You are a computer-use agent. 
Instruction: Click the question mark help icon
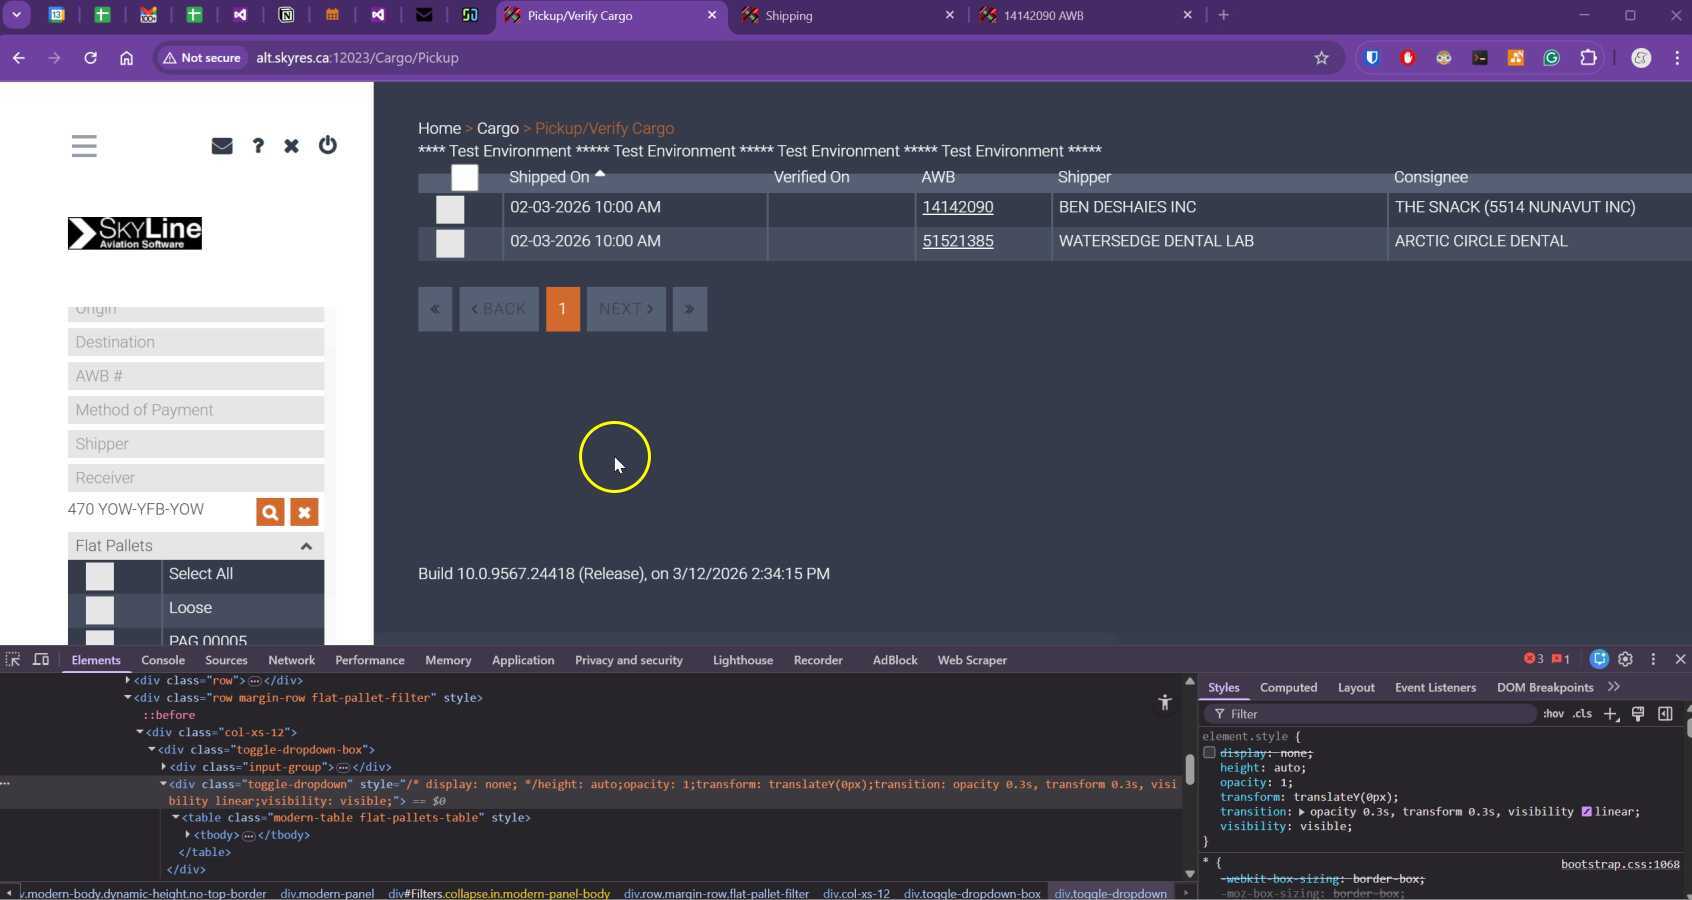coord(258,146)
